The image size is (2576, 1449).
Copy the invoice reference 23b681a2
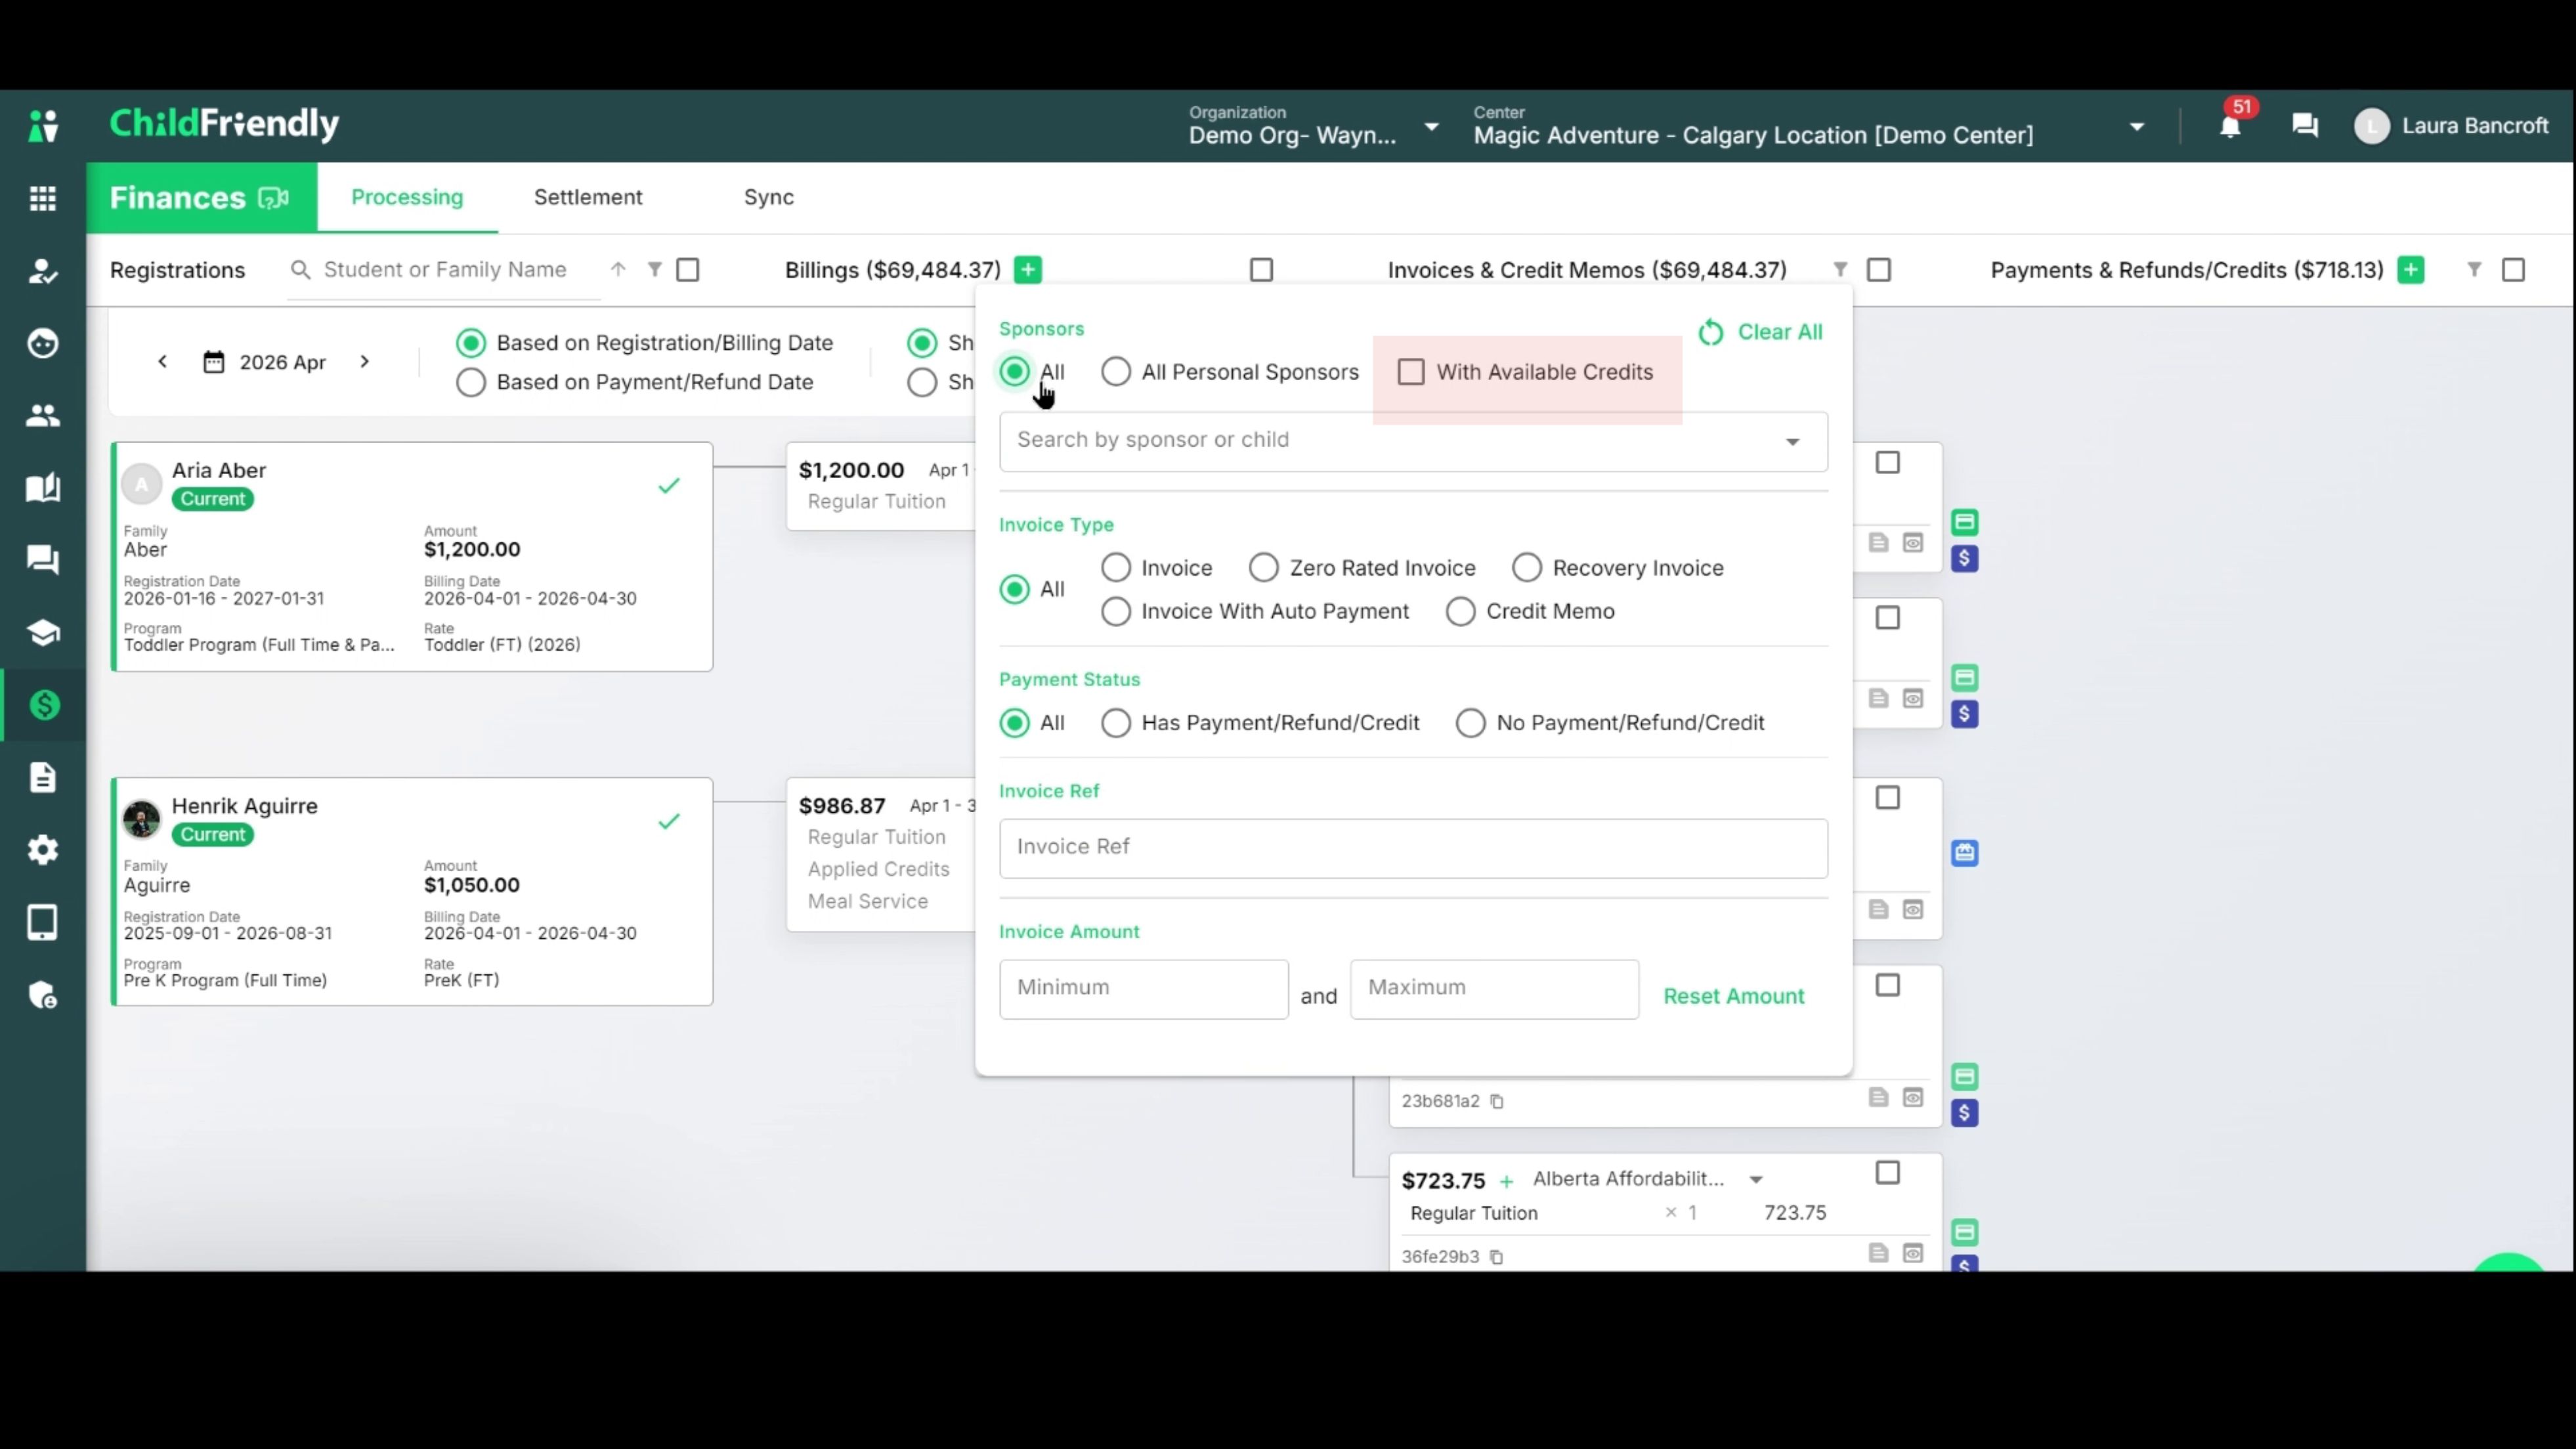(1497, 1101)
